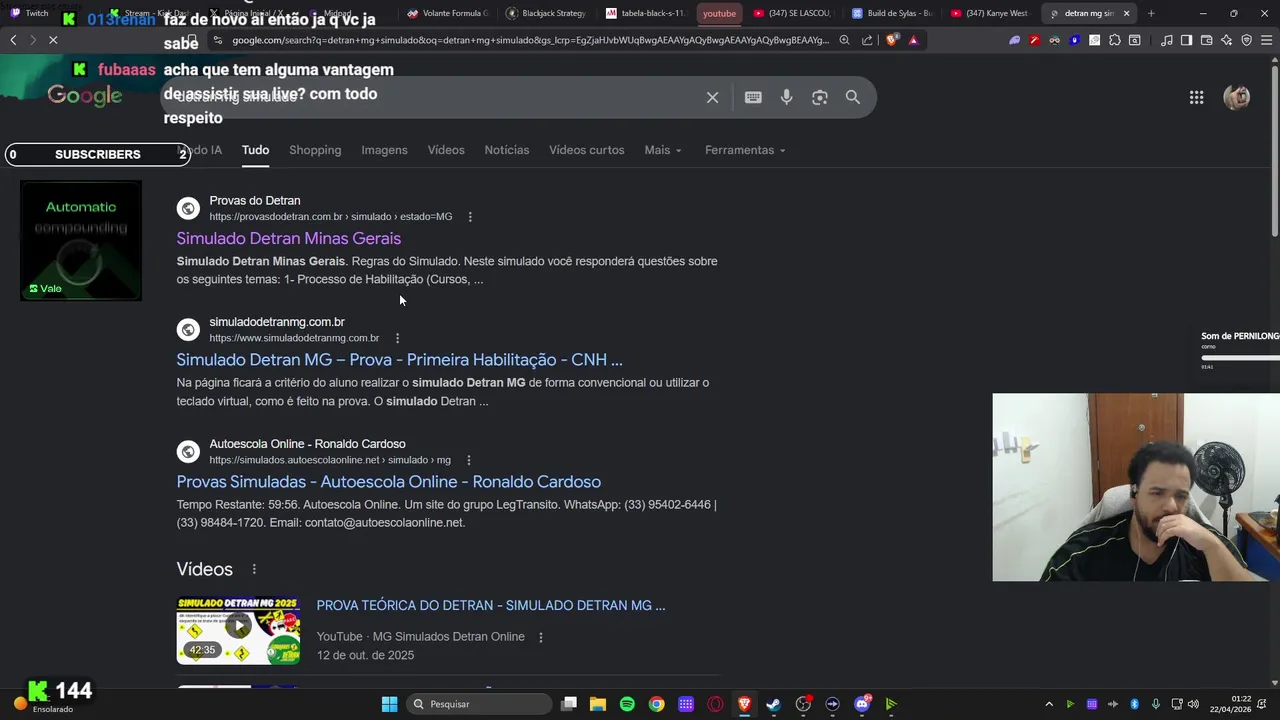Open Steam from the taskbar

click(x=773, y=704)
